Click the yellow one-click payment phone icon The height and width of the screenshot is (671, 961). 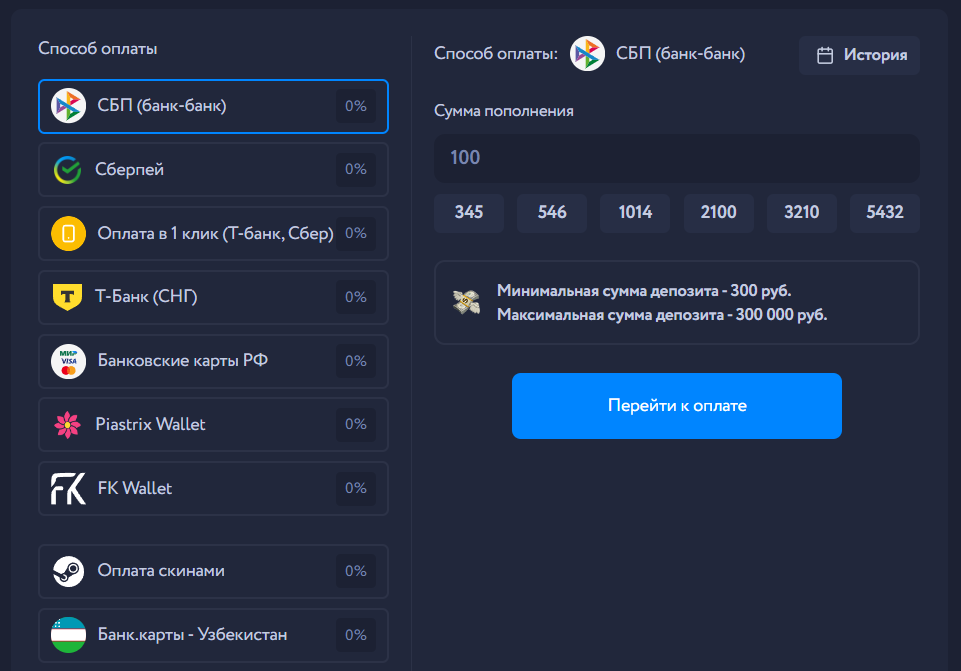(x=68, y=234)
